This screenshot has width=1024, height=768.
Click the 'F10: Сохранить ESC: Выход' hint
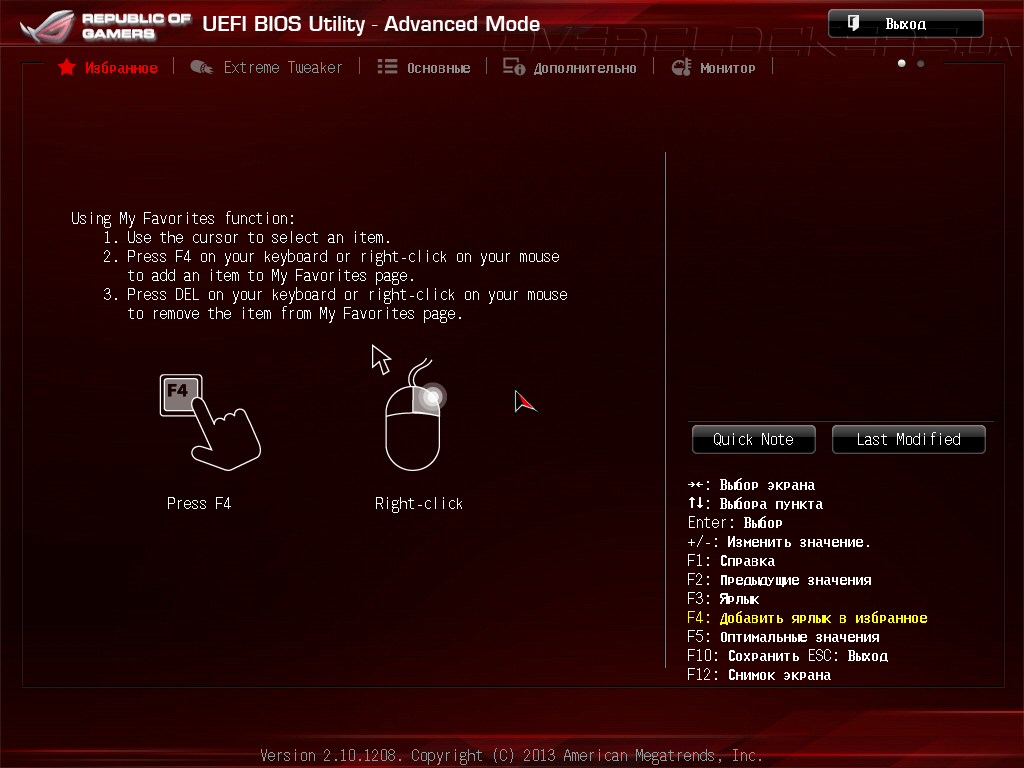tap(788, 656)
